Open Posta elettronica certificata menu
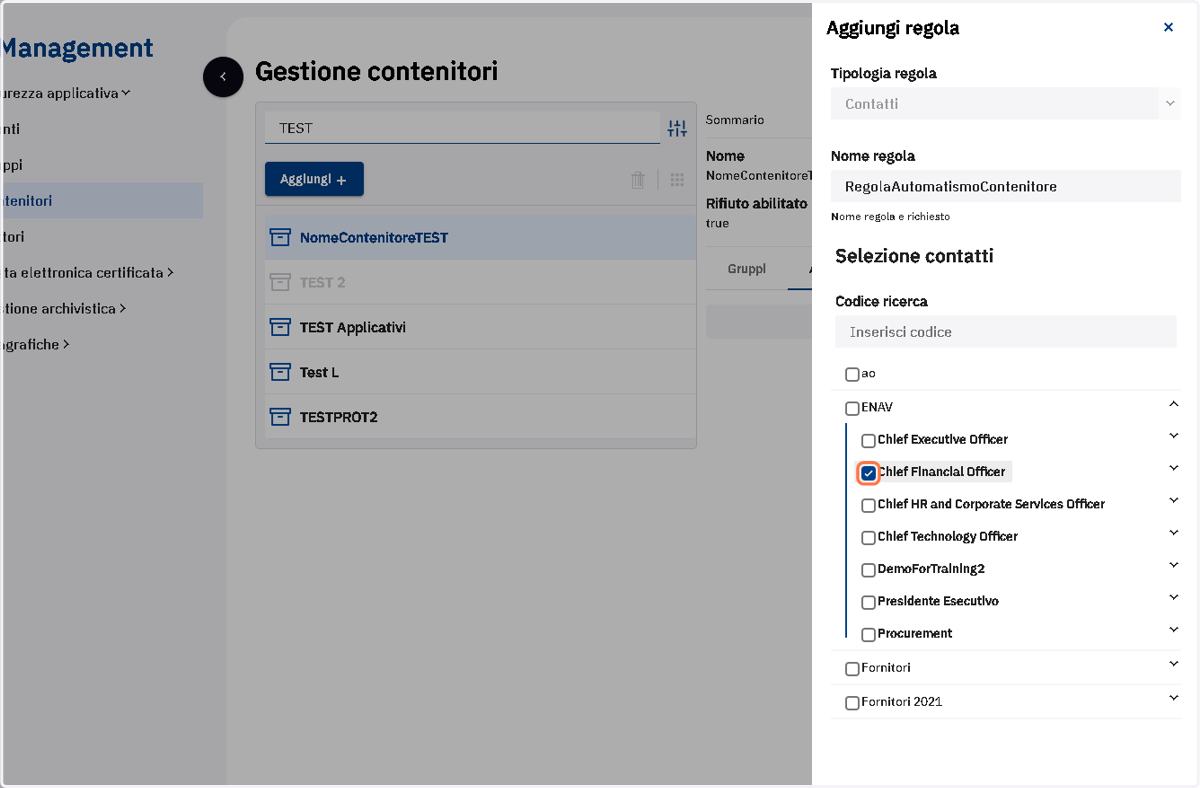1200x788 pixels. (87, 272)
